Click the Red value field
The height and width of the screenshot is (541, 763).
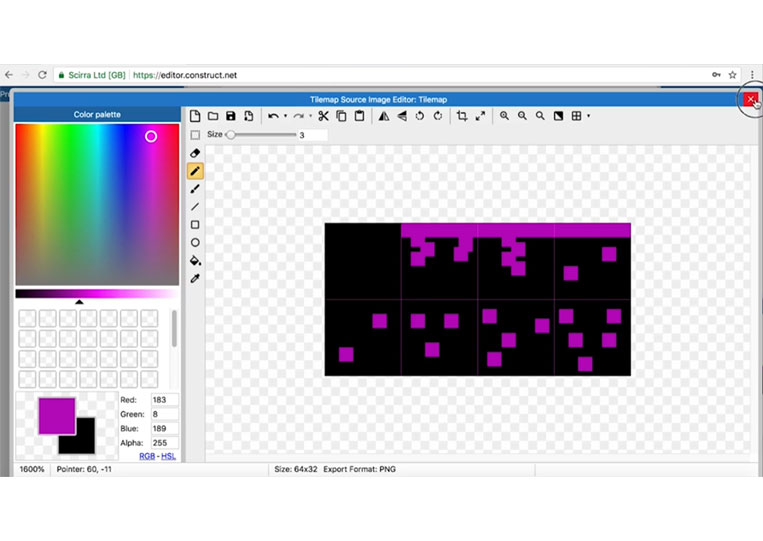[164, 400]
